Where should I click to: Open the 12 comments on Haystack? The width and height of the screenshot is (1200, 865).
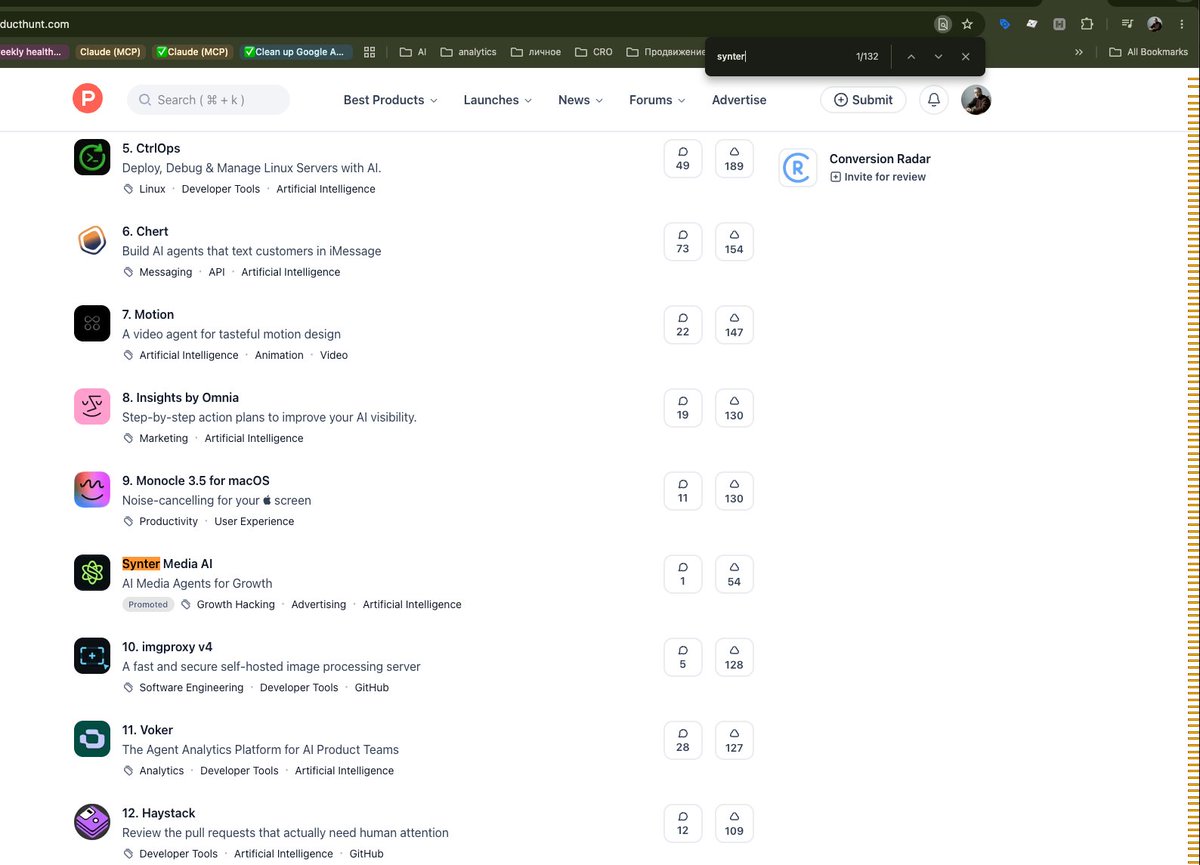[x=683, y=823]
